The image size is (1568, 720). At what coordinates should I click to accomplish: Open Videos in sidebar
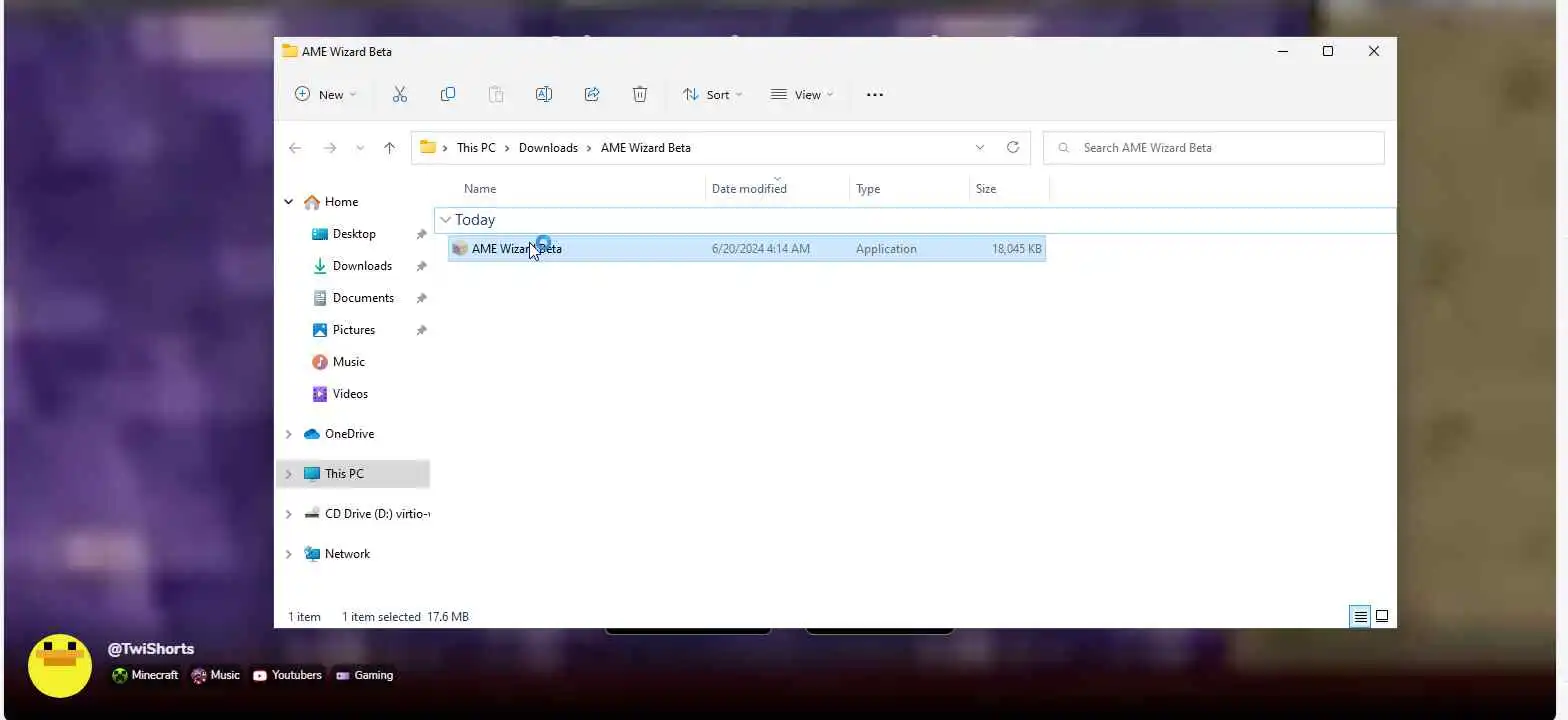pyautogui.click(x=350, y=394)
